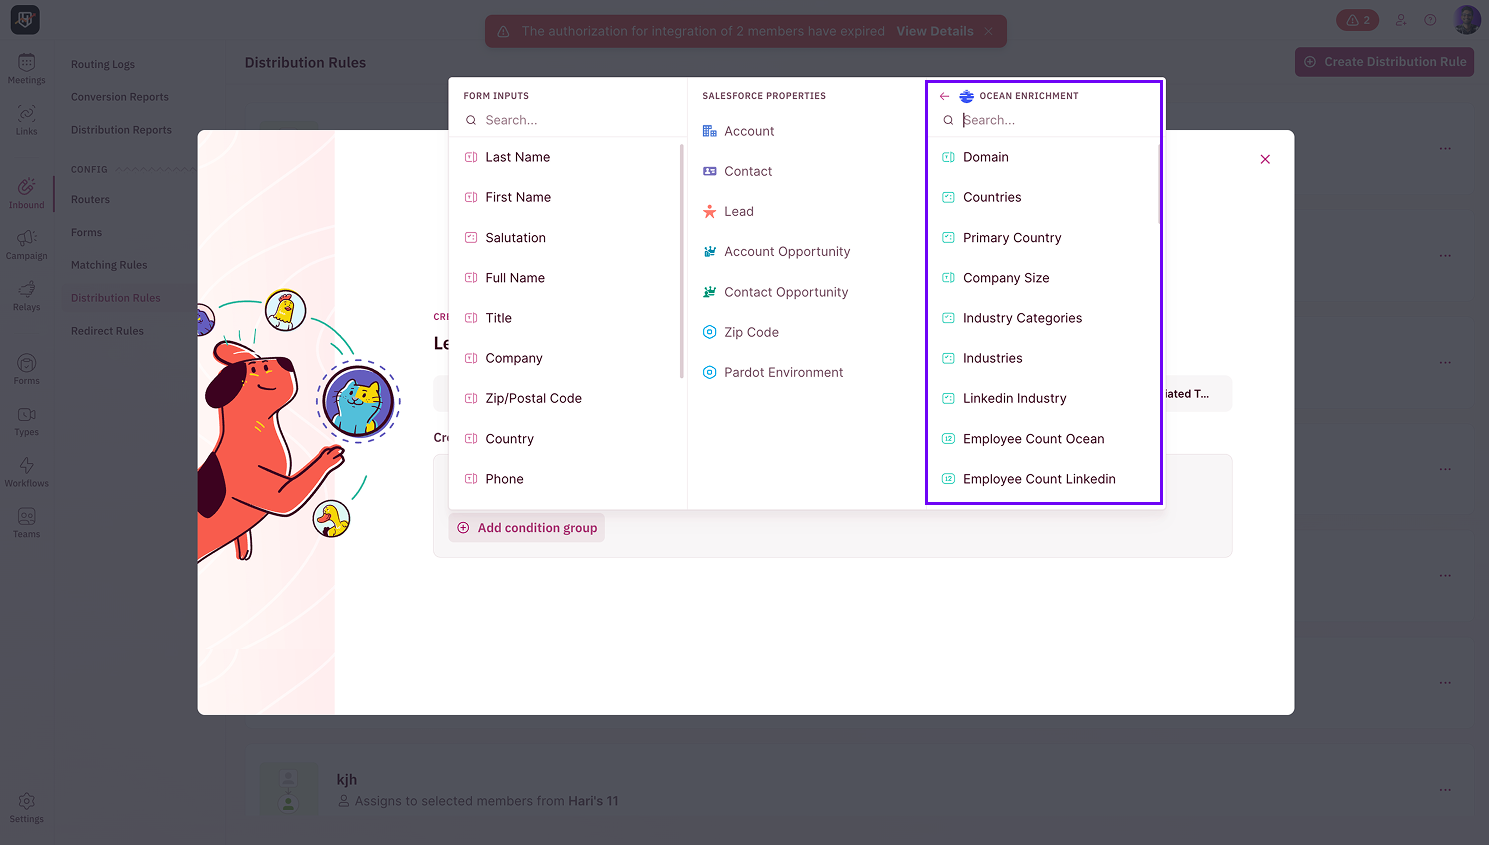Open Distribution Reports page
This screenshot has height=845, width=1489.
pyautogui.click(x=121, y=130)
